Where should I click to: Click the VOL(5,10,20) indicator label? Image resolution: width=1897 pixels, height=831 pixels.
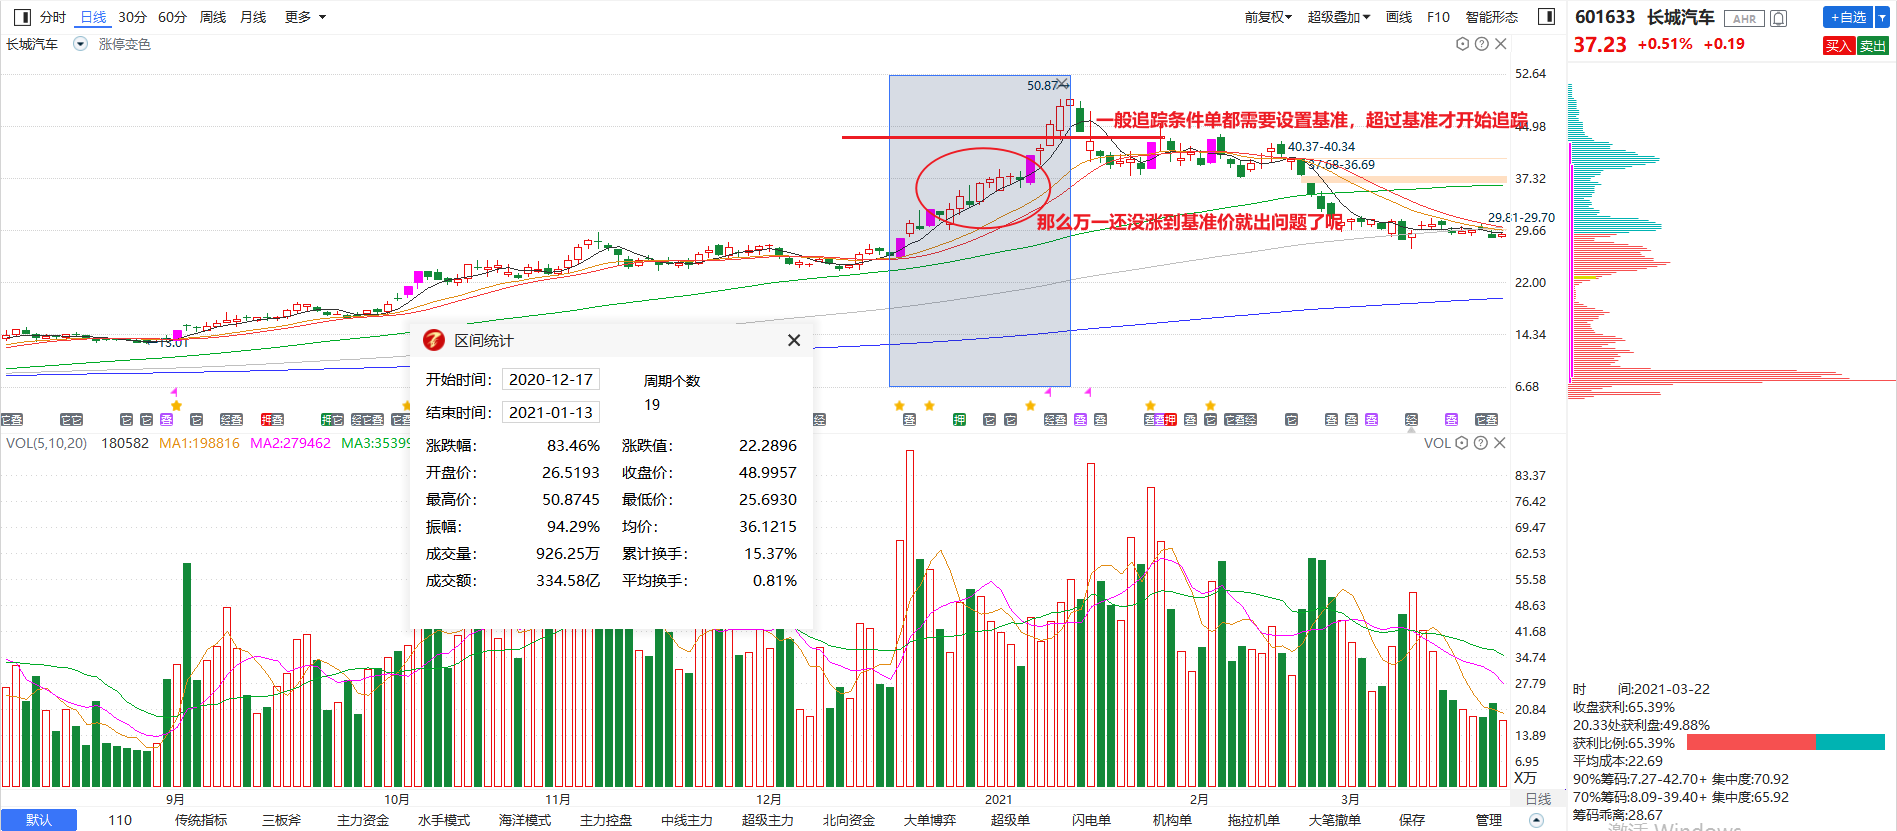coord(46,443)
